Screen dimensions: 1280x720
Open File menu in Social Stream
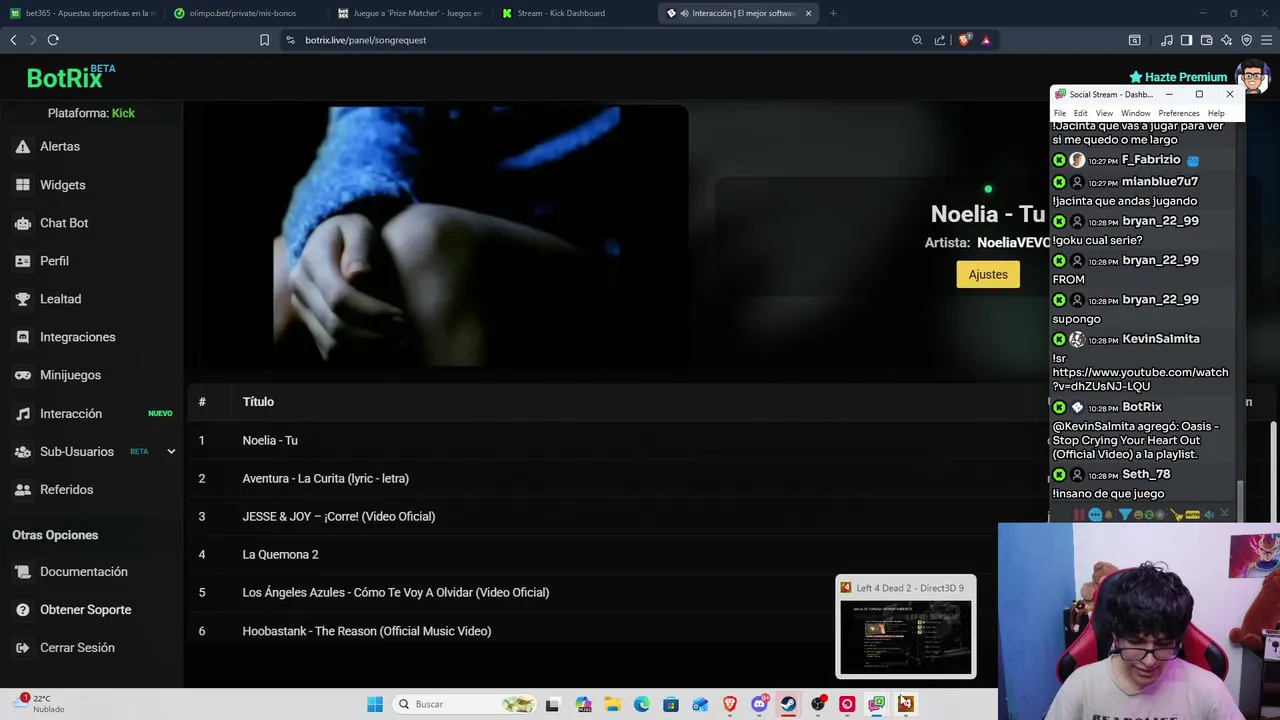click(1060, 113)
